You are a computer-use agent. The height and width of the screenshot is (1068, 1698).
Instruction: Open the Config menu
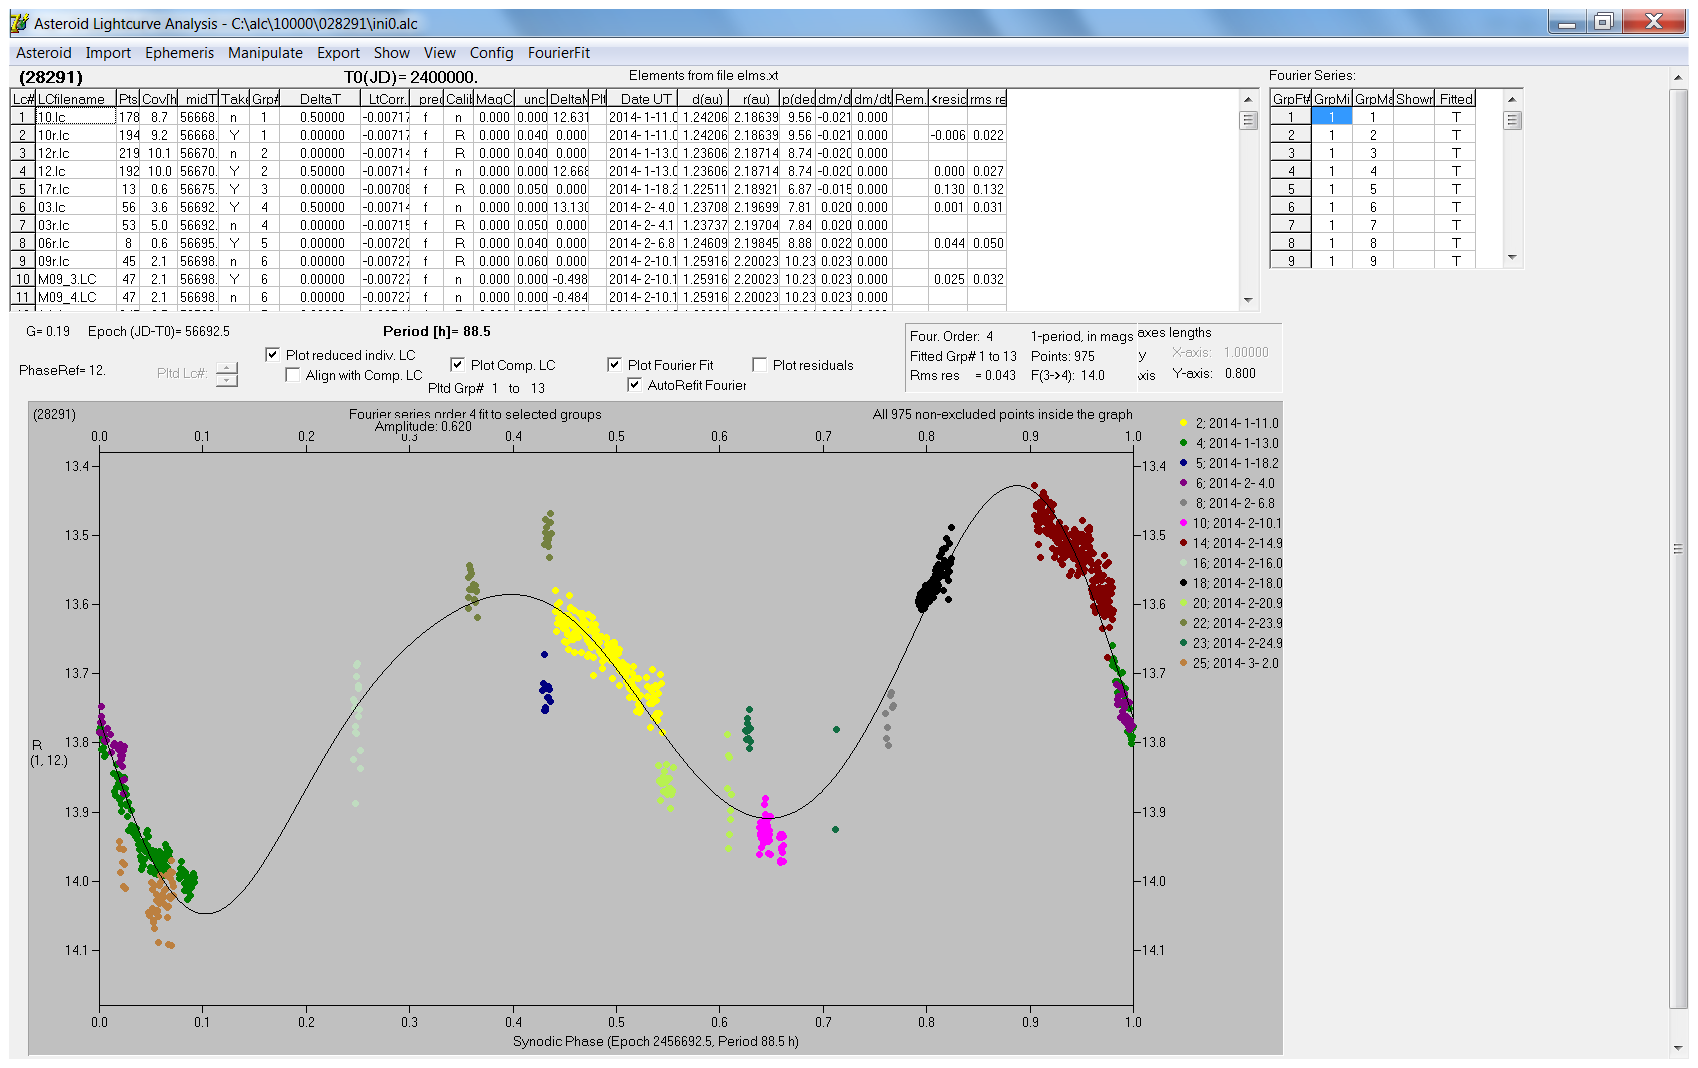[491, 53]
